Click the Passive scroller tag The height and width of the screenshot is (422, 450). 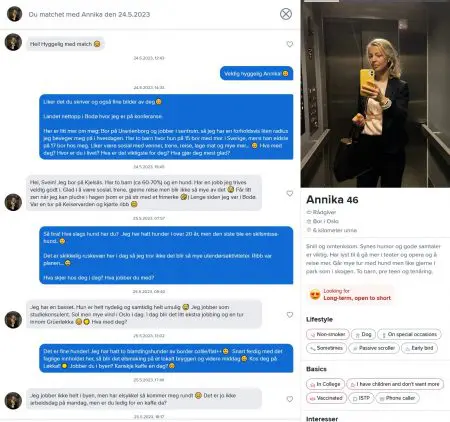(374, 348)
